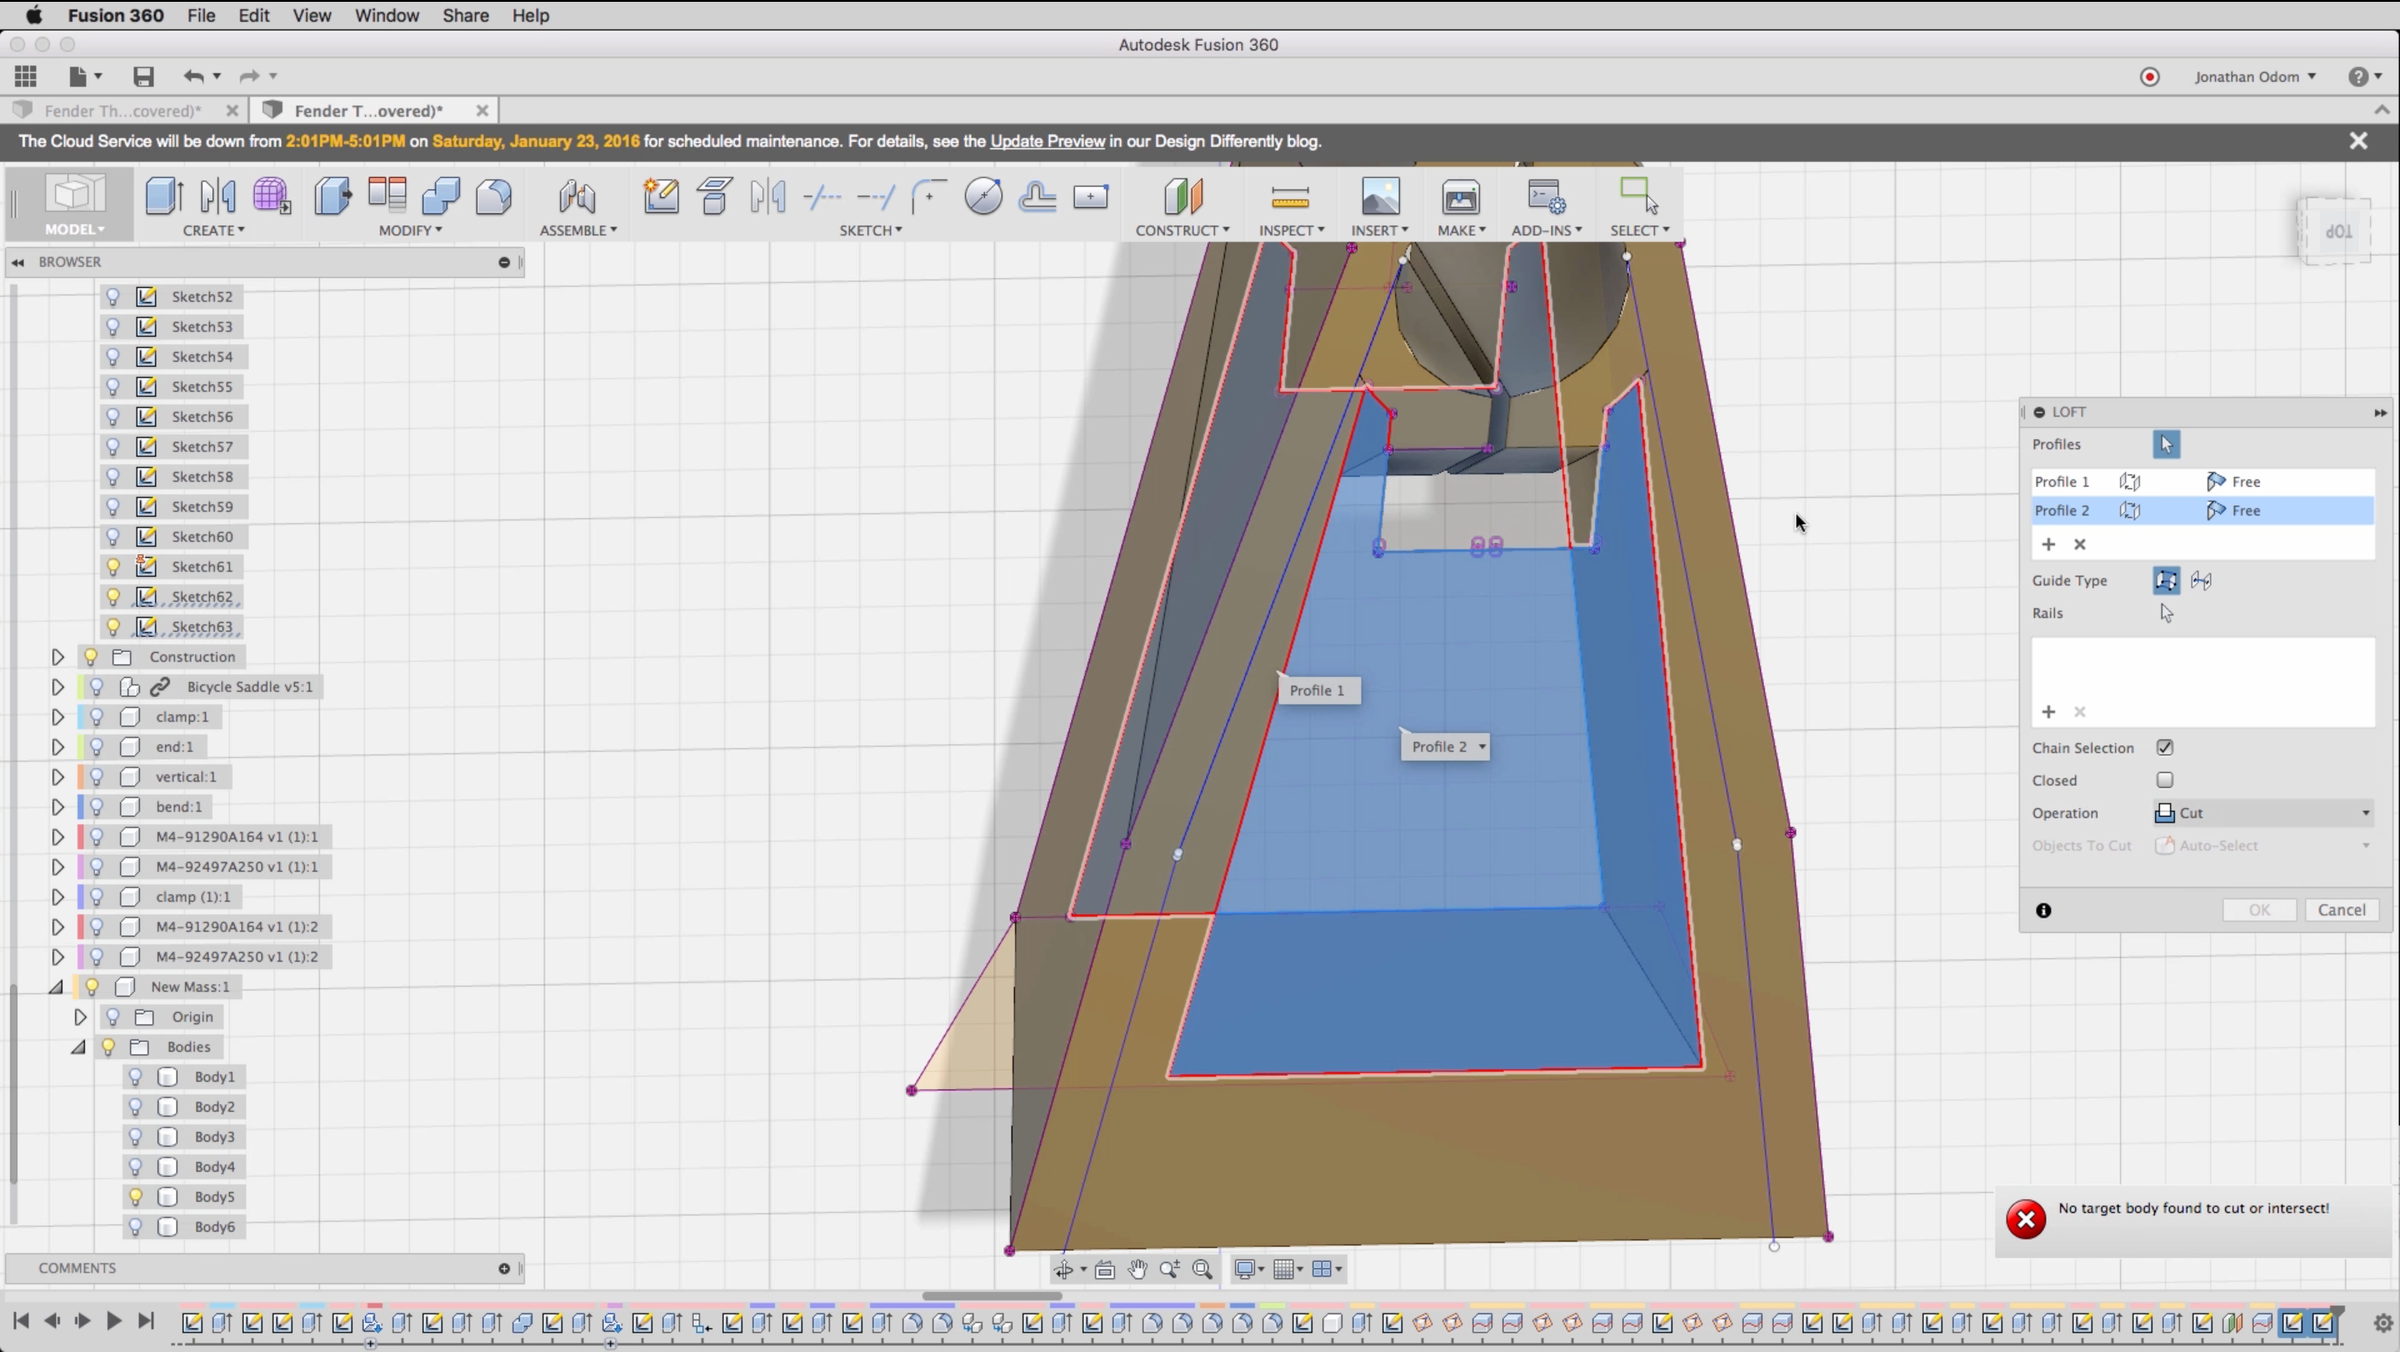Click Cancel in the Loft dialog
This screenshot has width=2400, height=1352.
2341,910
